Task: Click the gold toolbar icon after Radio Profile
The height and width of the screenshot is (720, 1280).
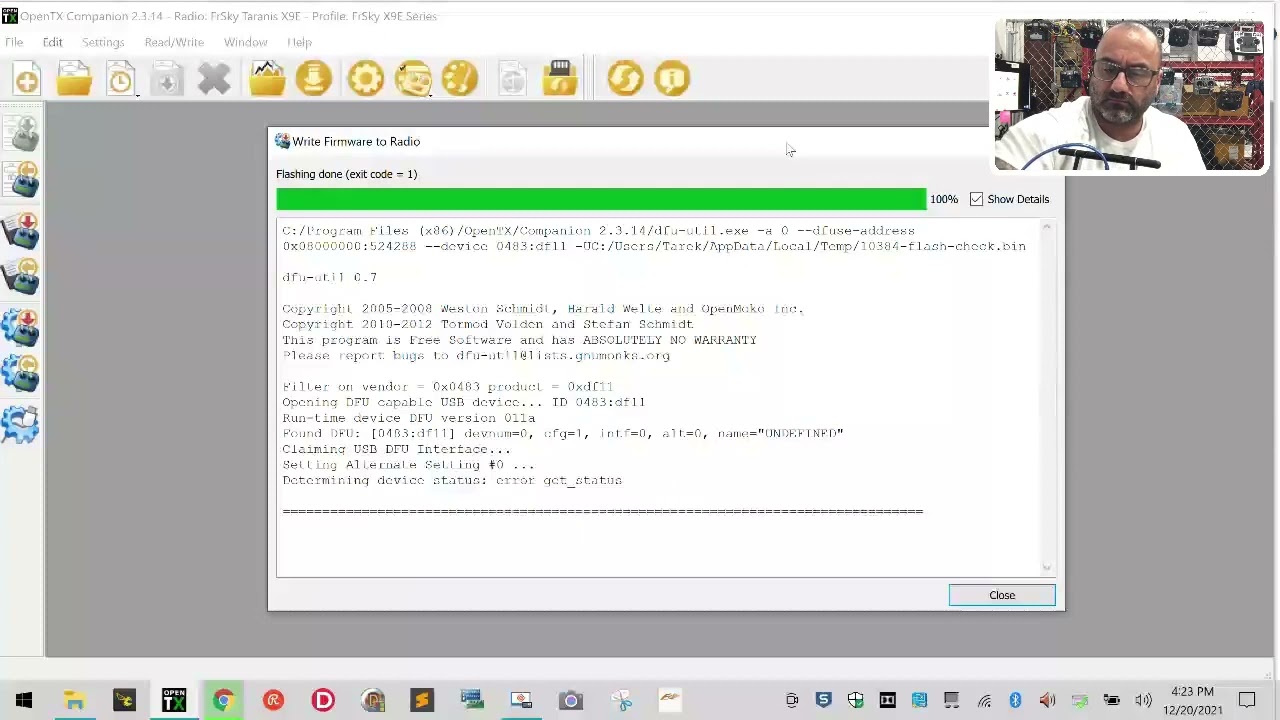Action: 460,79
